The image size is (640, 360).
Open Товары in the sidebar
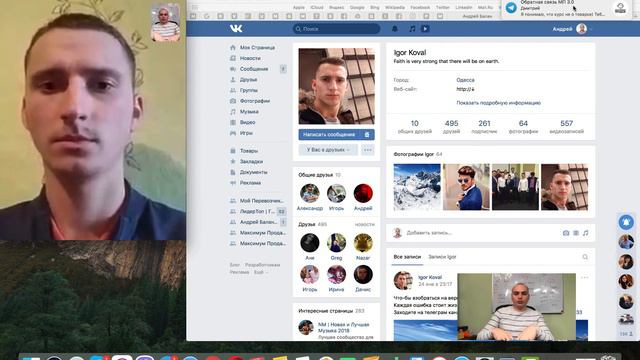(249, 151)
